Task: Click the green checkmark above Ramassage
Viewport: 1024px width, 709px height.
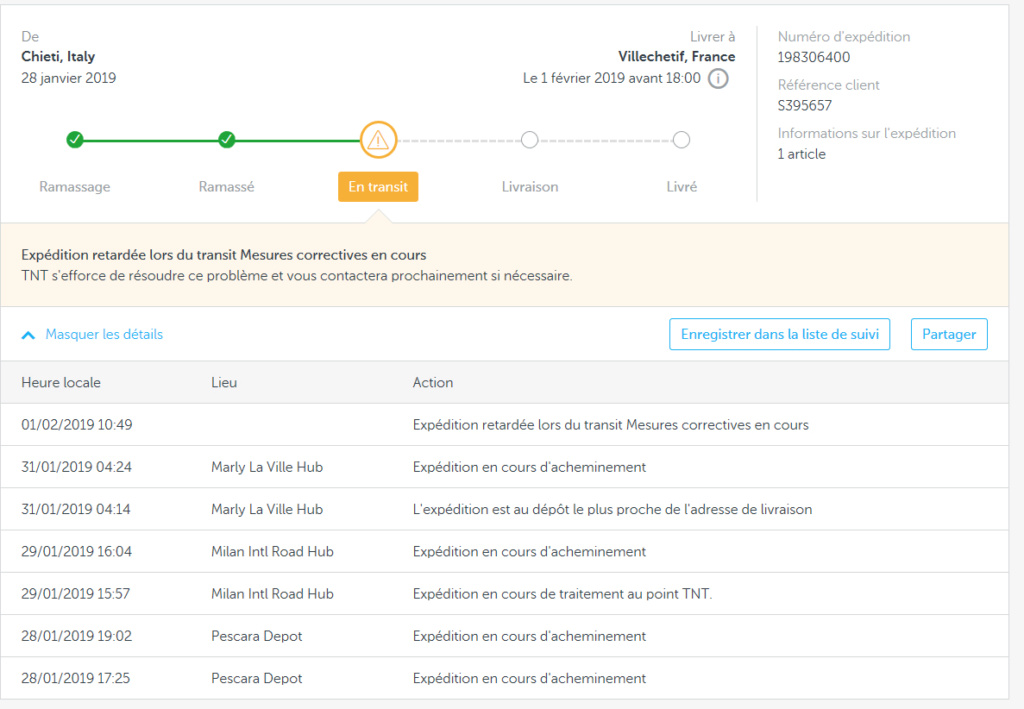Action: [75, 139]
